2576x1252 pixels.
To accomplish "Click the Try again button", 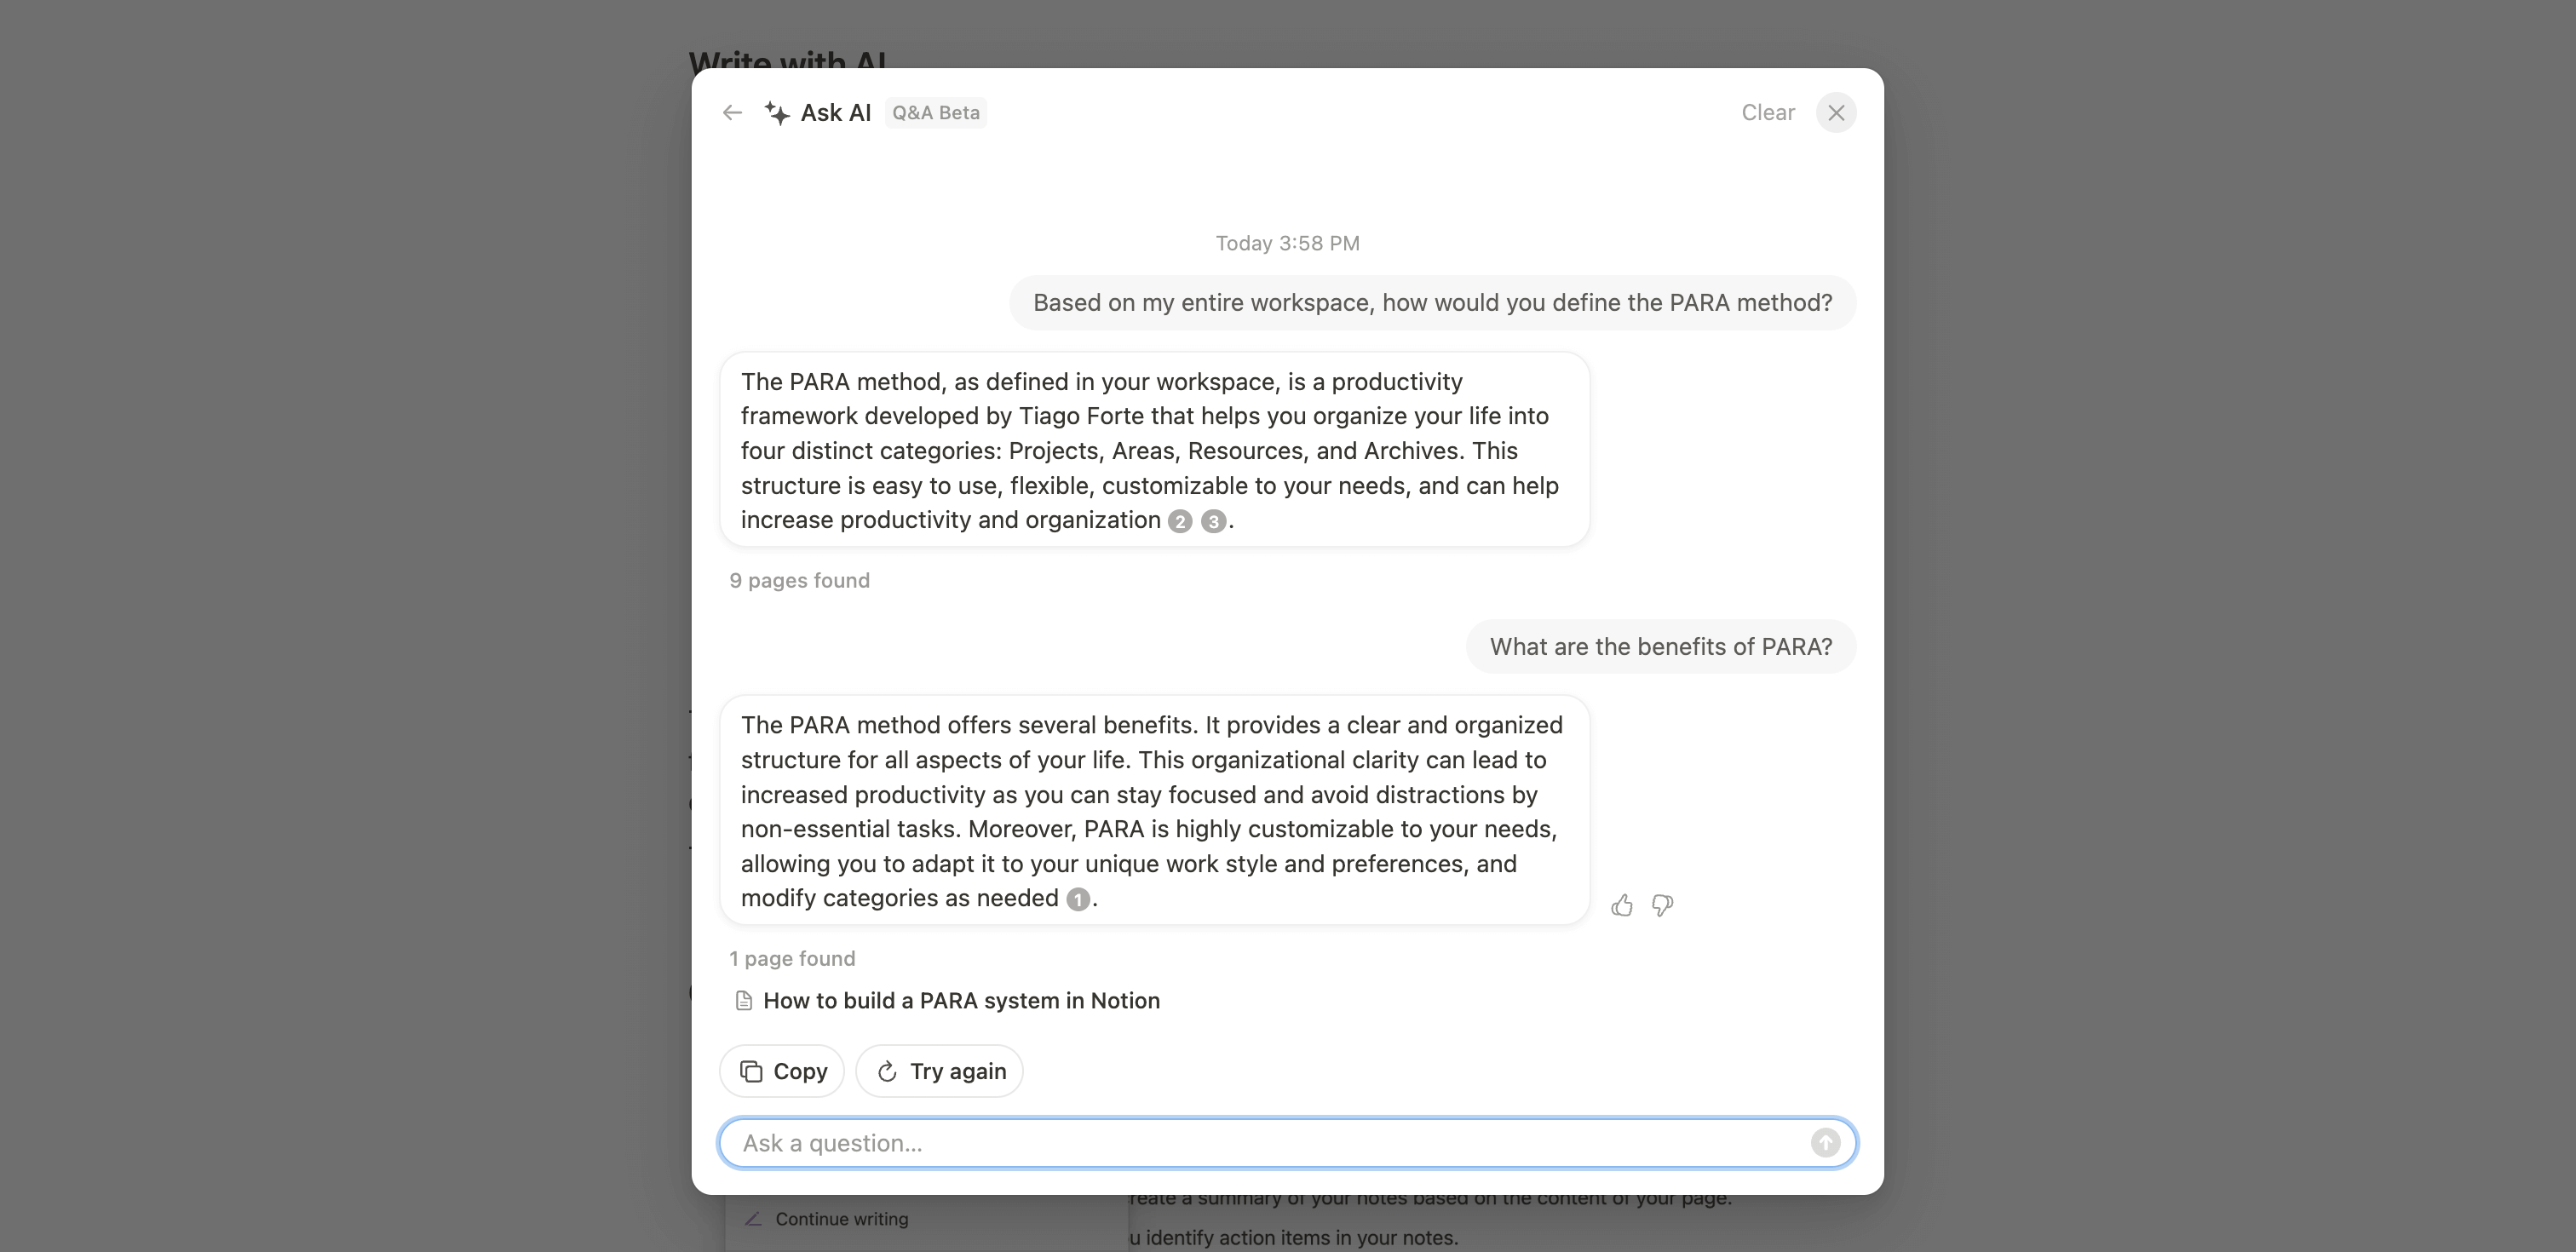I will click(940, 1070).
